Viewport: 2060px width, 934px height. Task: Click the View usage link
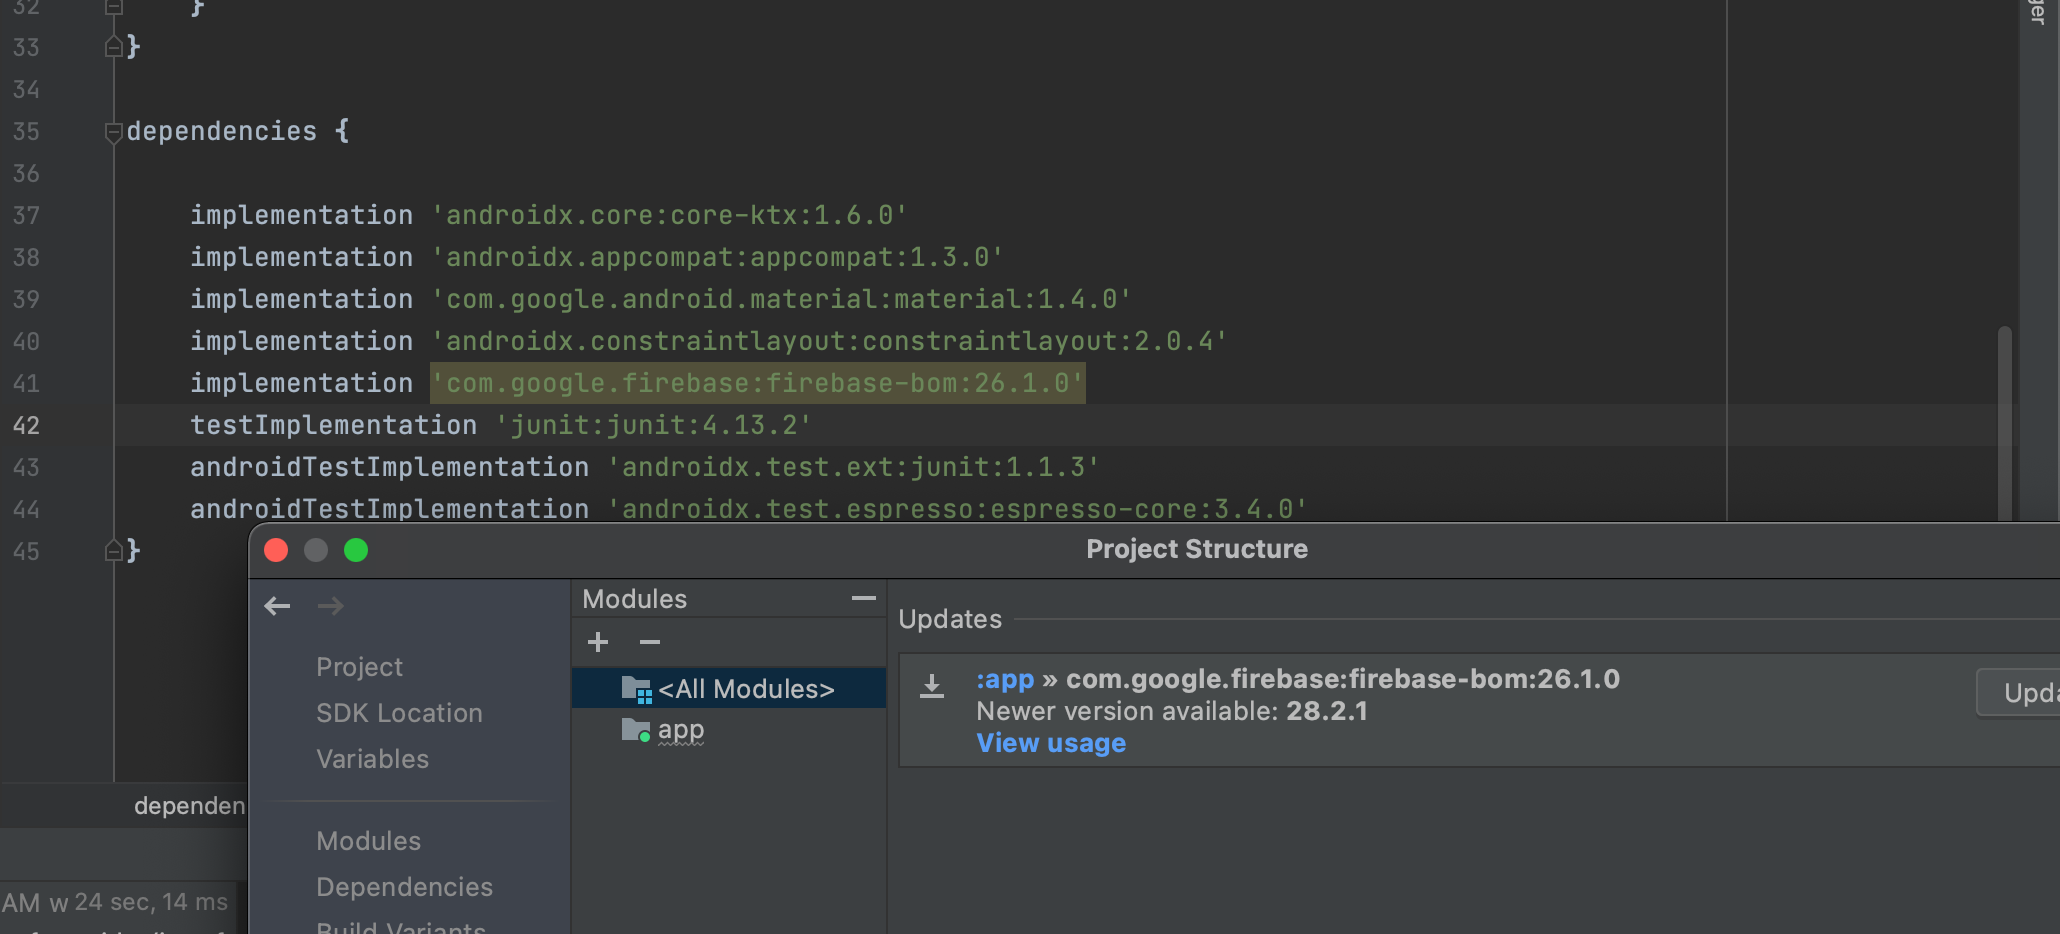click(1051, 743)
